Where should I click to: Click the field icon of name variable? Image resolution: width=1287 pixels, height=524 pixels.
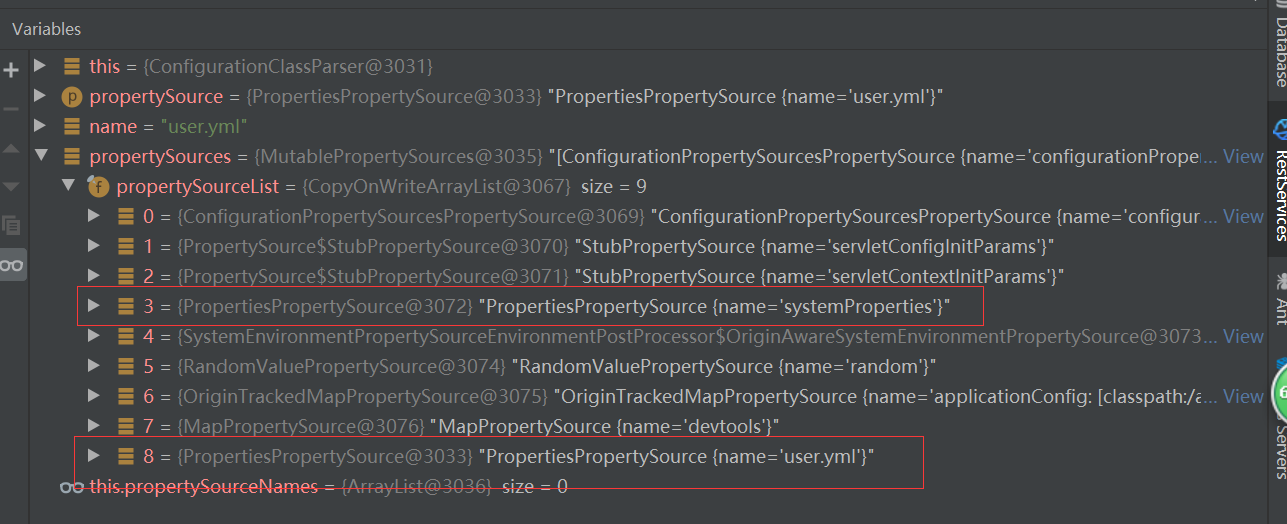point(72,126)
